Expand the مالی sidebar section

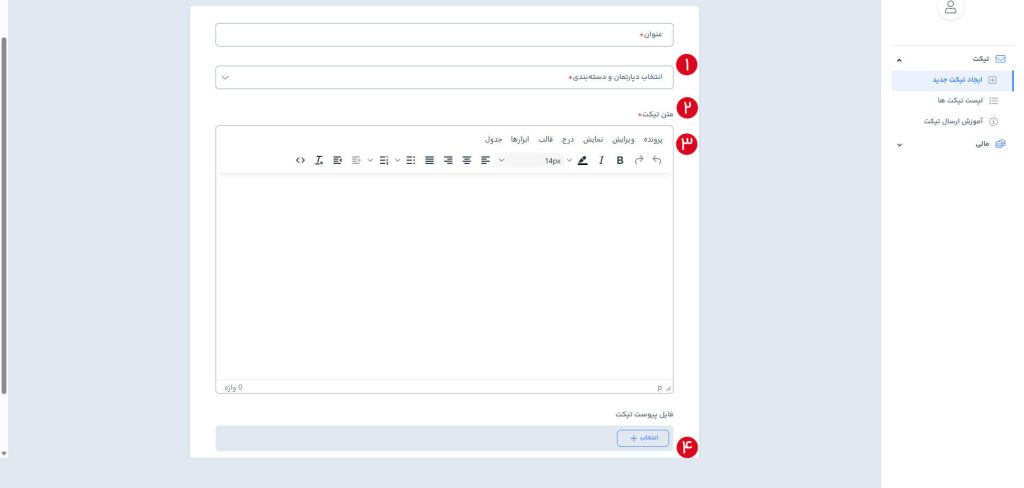point(898,145)
